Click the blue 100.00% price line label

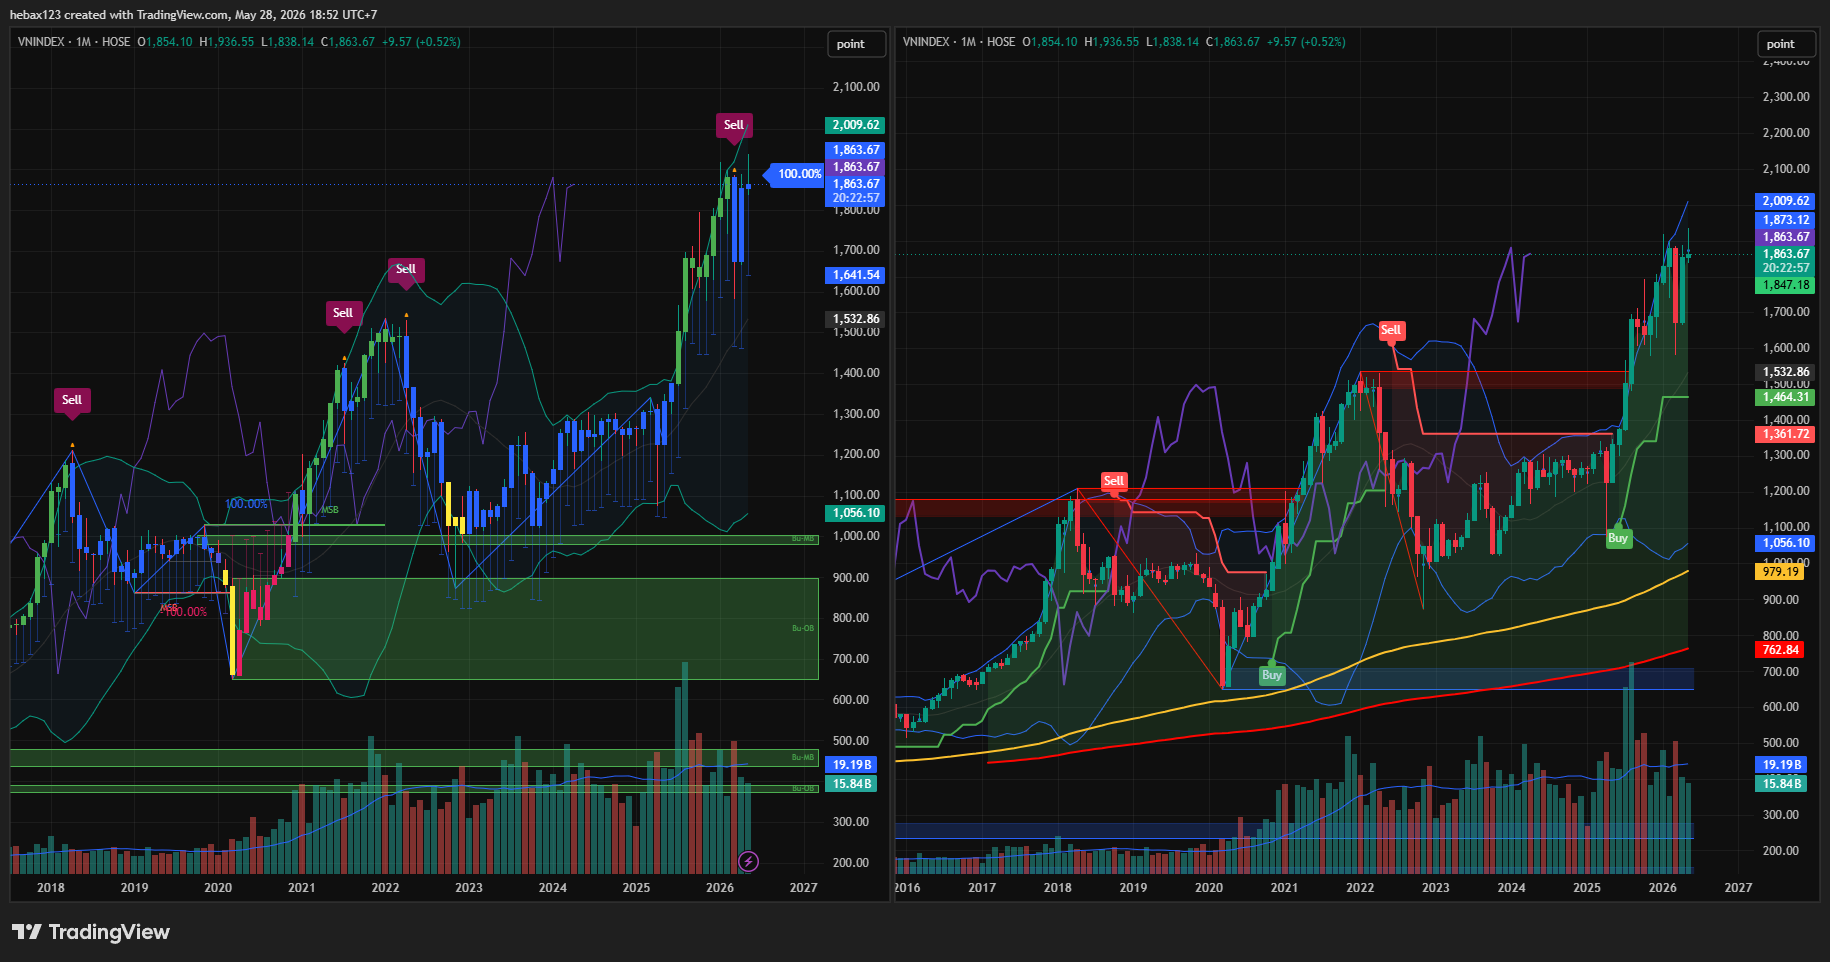(799, 174)
